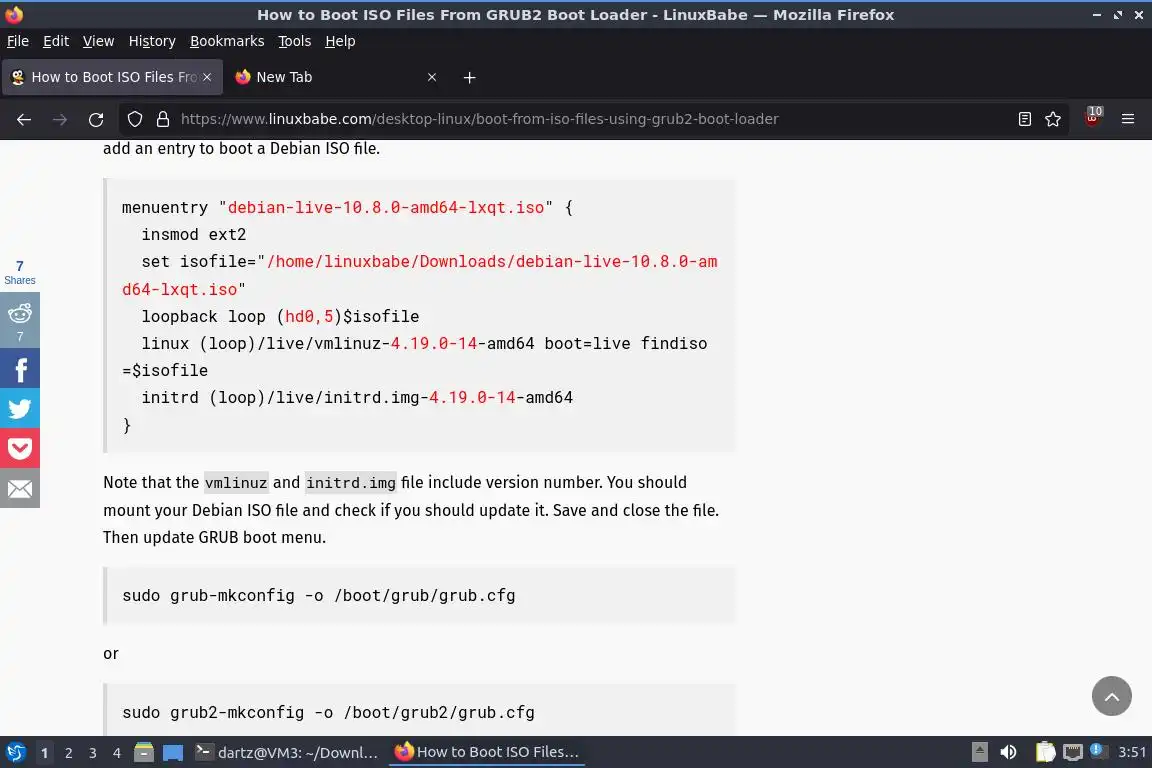This screenshot has height=768, width=1152.
Task: Open the Help menu
Action: coord(340,41)
